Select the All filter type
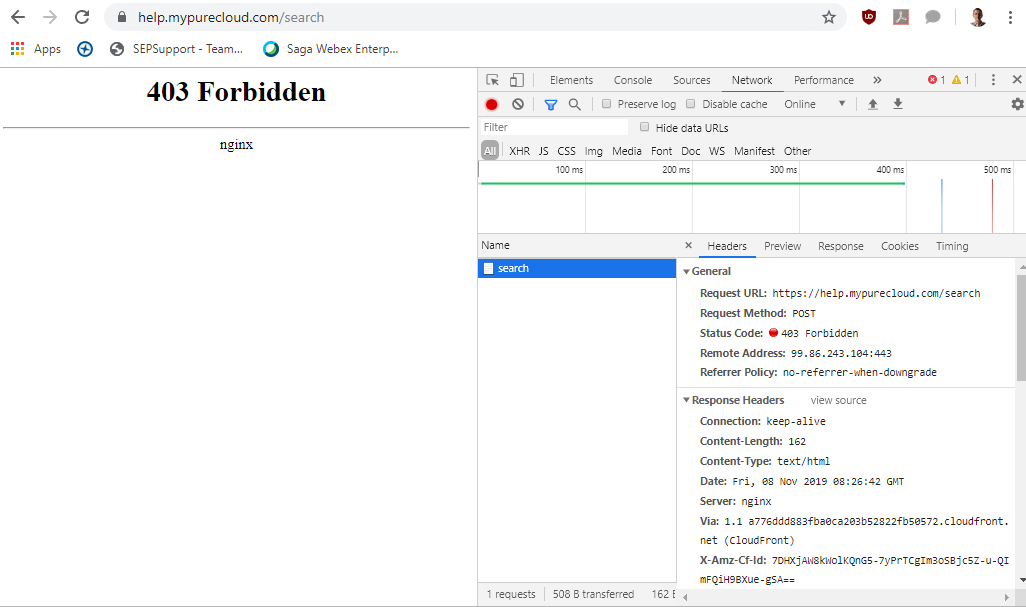This screenshot has height=607, width=1026. point(490,150)
